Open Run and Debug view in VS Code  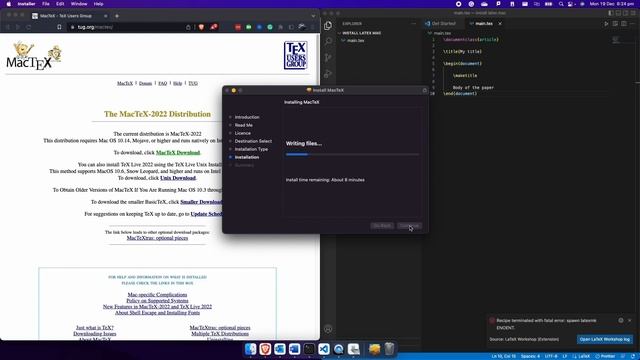pos(328,74)
